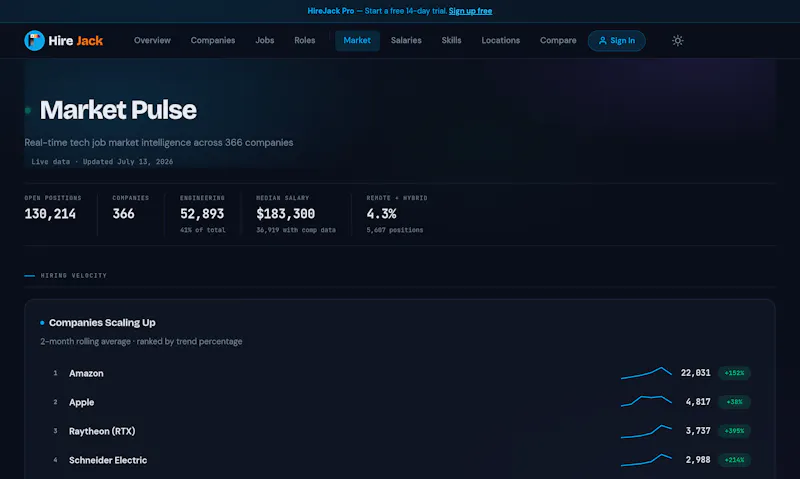Click the +214% badge for Schneider Electric
This screenshot has height=479, width=800.
click(x=734, y=460)
